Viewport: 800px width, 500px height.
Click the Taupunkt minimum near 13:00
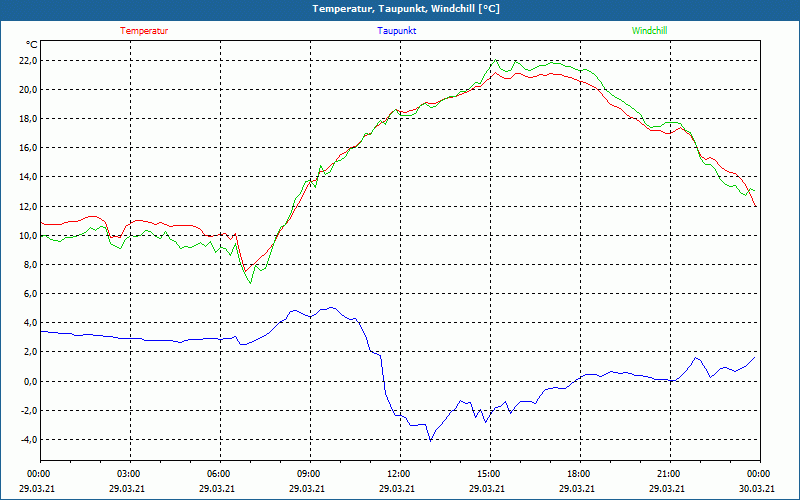coord(430,440)
